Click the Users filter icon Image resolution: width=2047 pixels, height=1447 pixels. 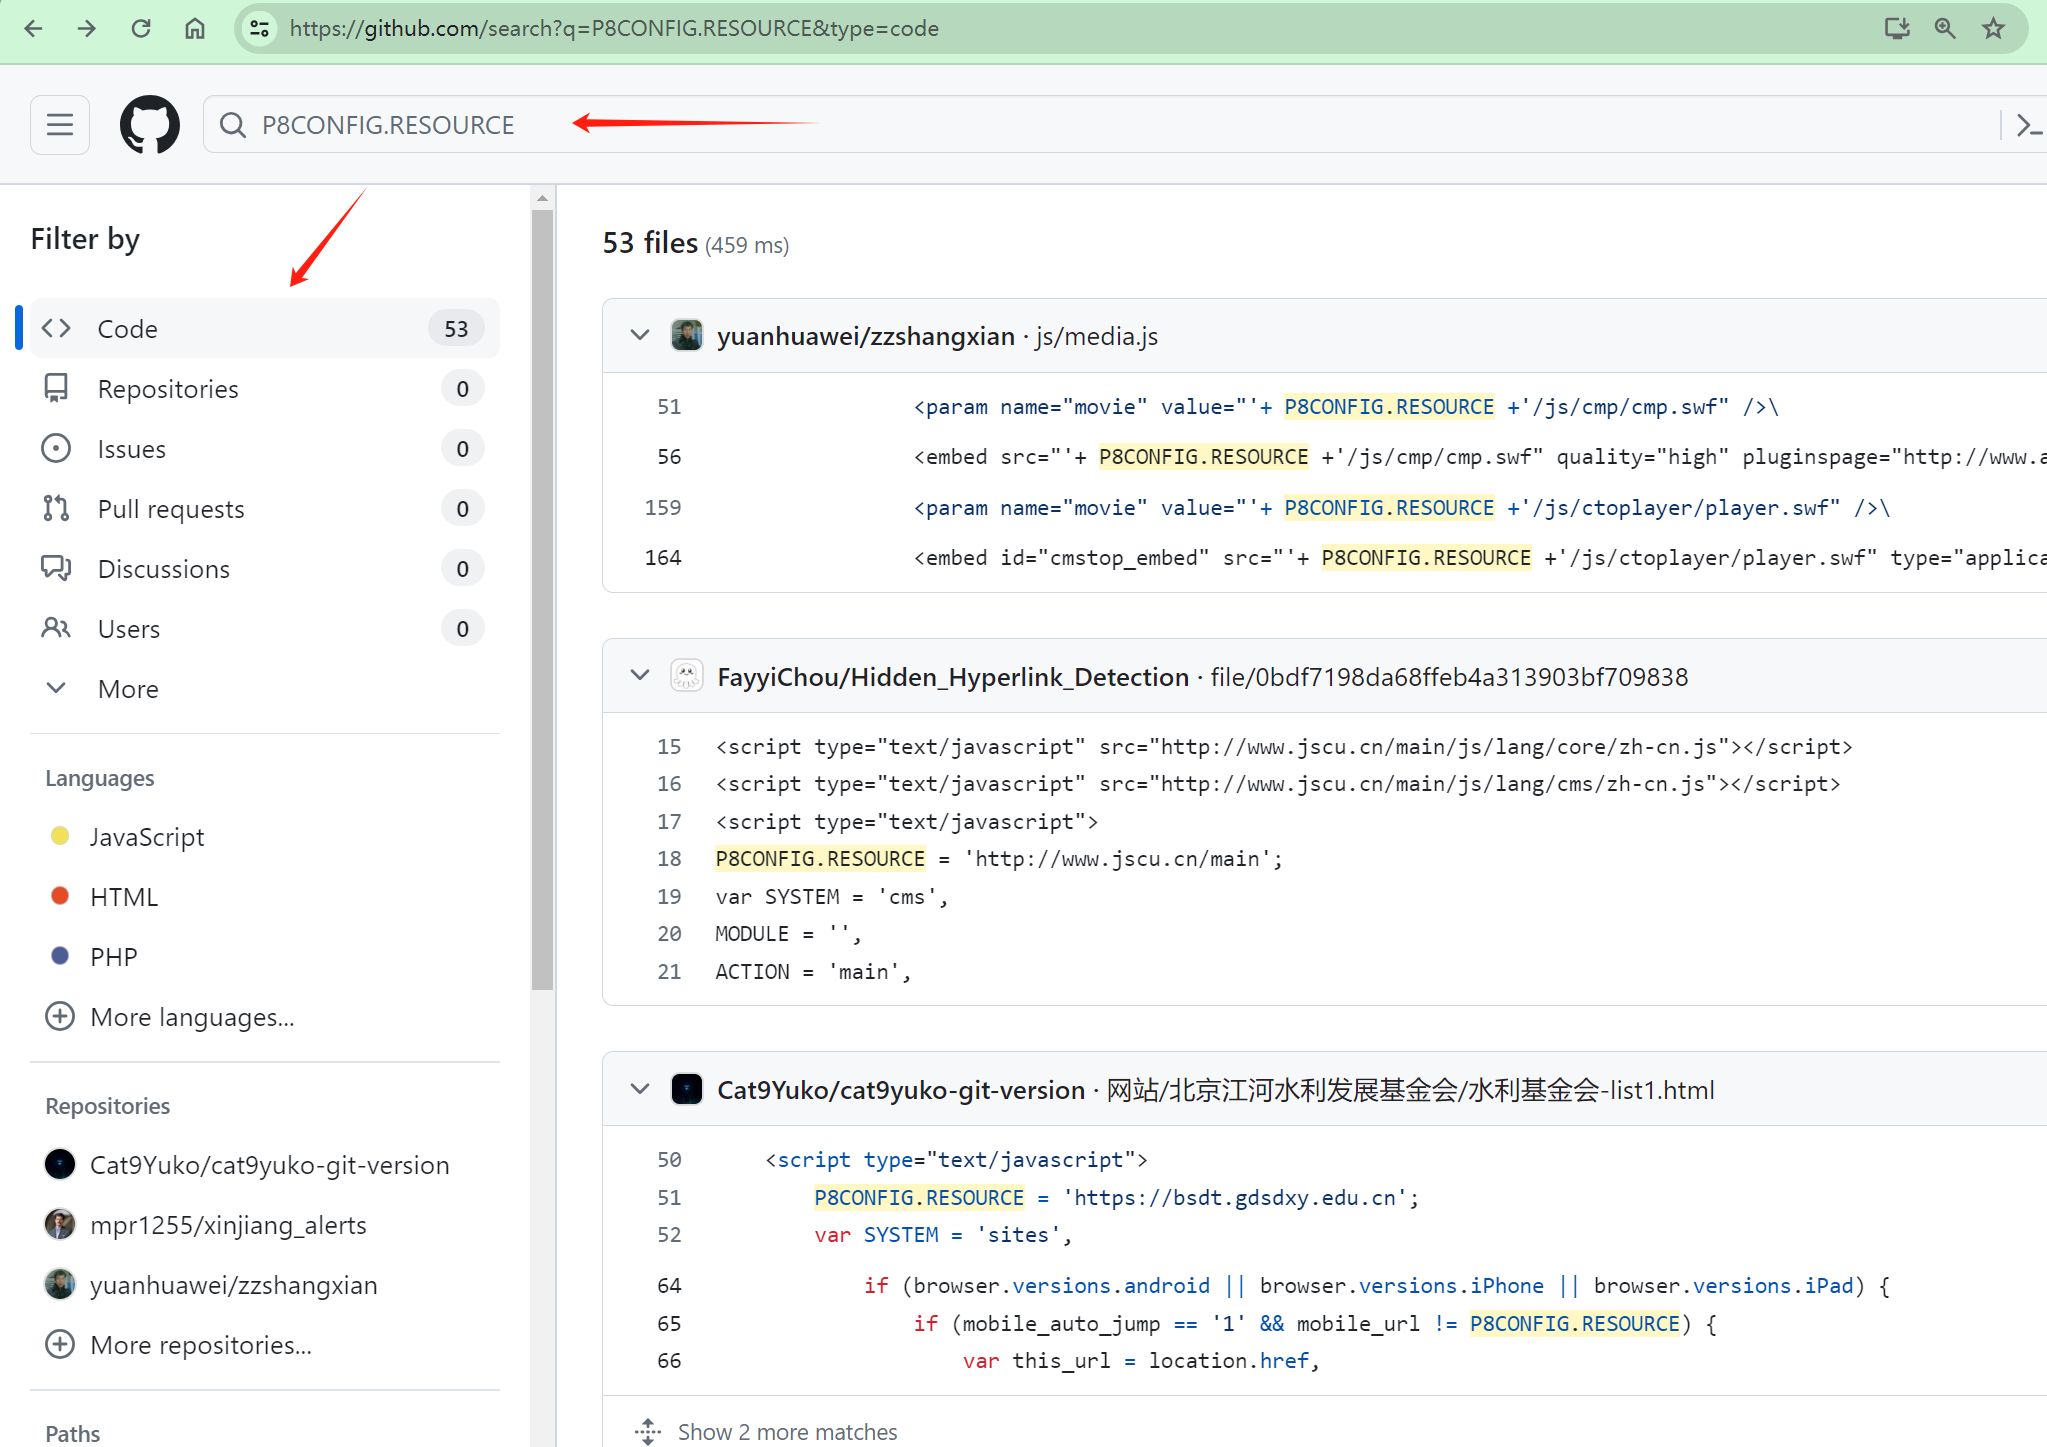pyautogui.click(x=60, y=628)
